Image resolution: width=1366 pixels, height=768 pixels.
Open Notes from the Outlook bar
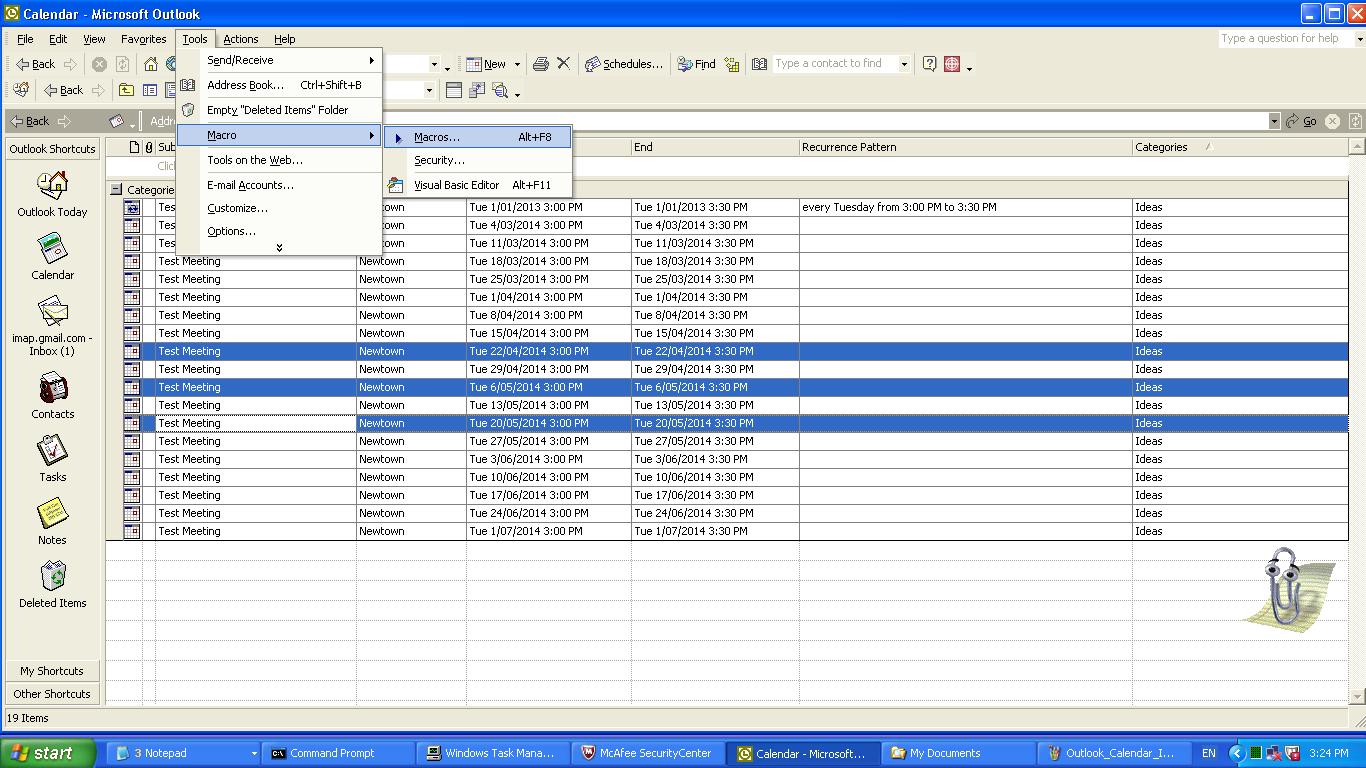click(x=52, y=514)
